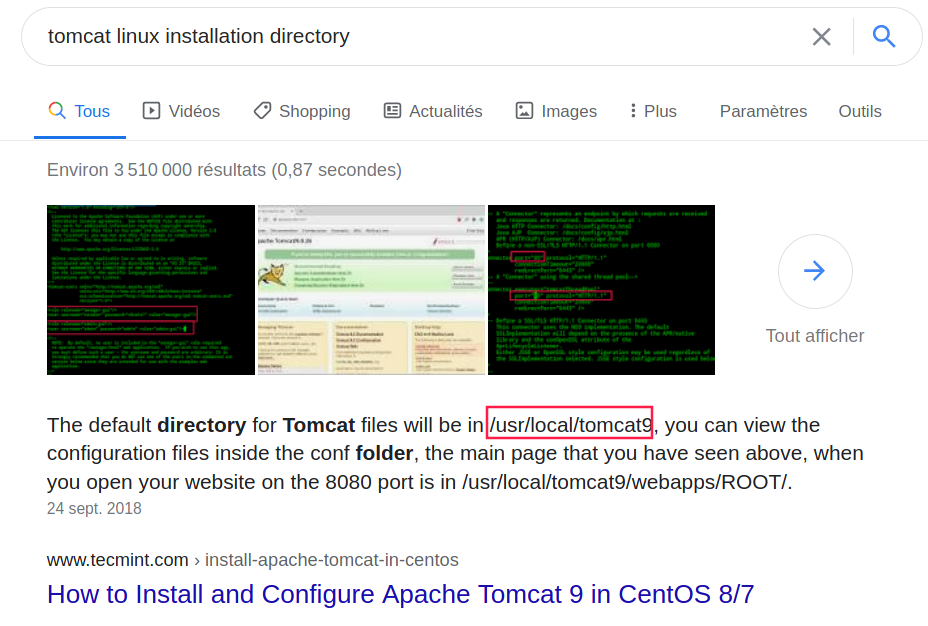Image resolution: width=928 pixels, height=626 pixels.
Task: Click the Images picture icon
Action: tap(524, 111)
